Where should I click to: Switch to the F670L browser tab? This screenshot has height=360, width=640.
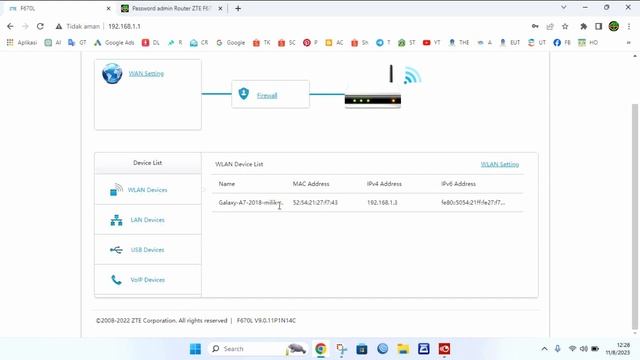58,8
